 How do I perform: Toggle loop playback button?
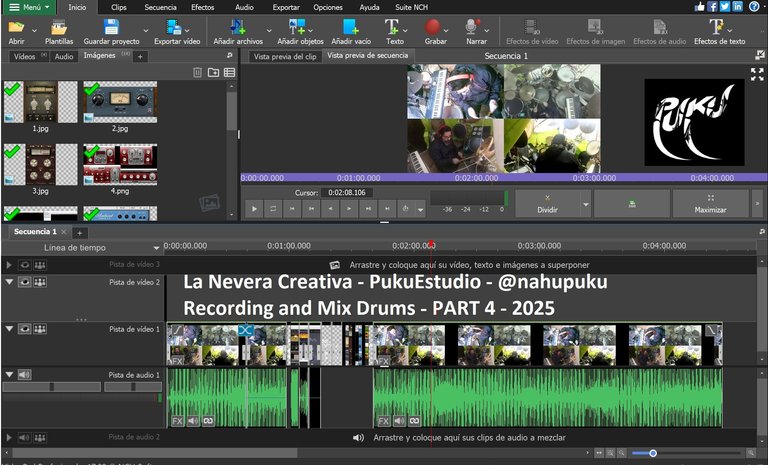[x=273, y=209]
